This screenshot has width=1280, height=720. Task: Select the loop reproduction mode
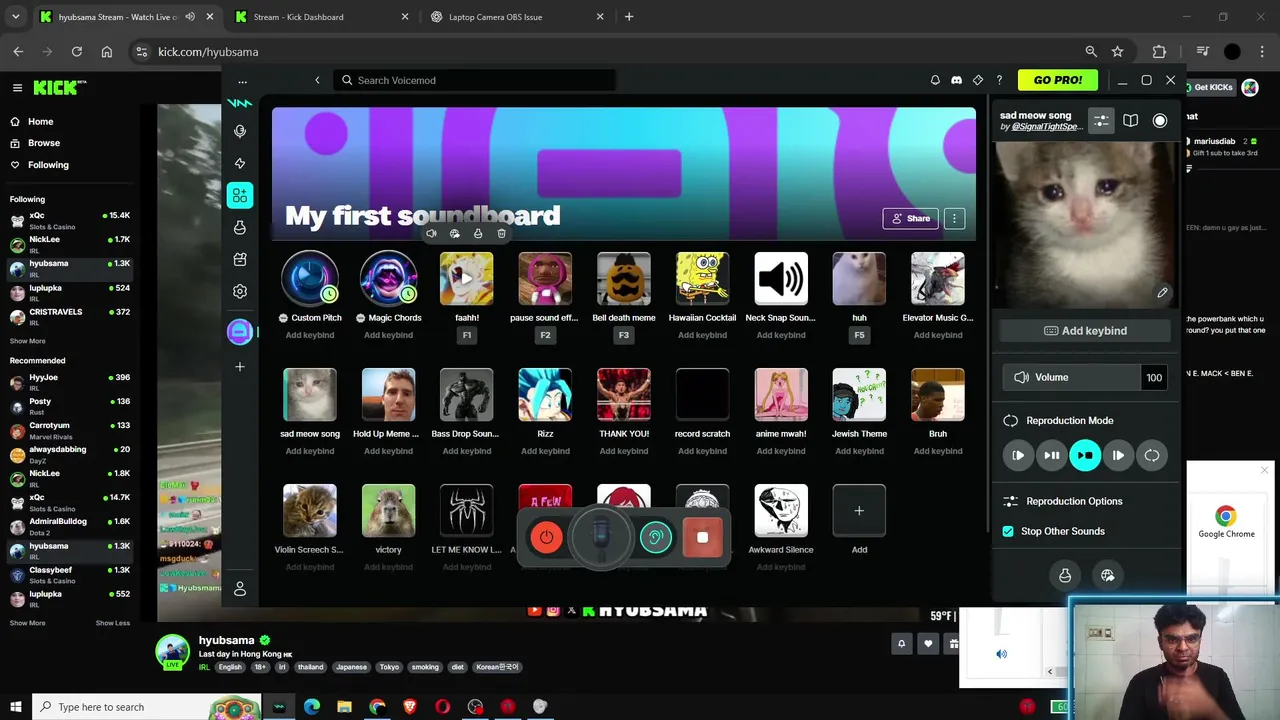tap(1152, 456)
